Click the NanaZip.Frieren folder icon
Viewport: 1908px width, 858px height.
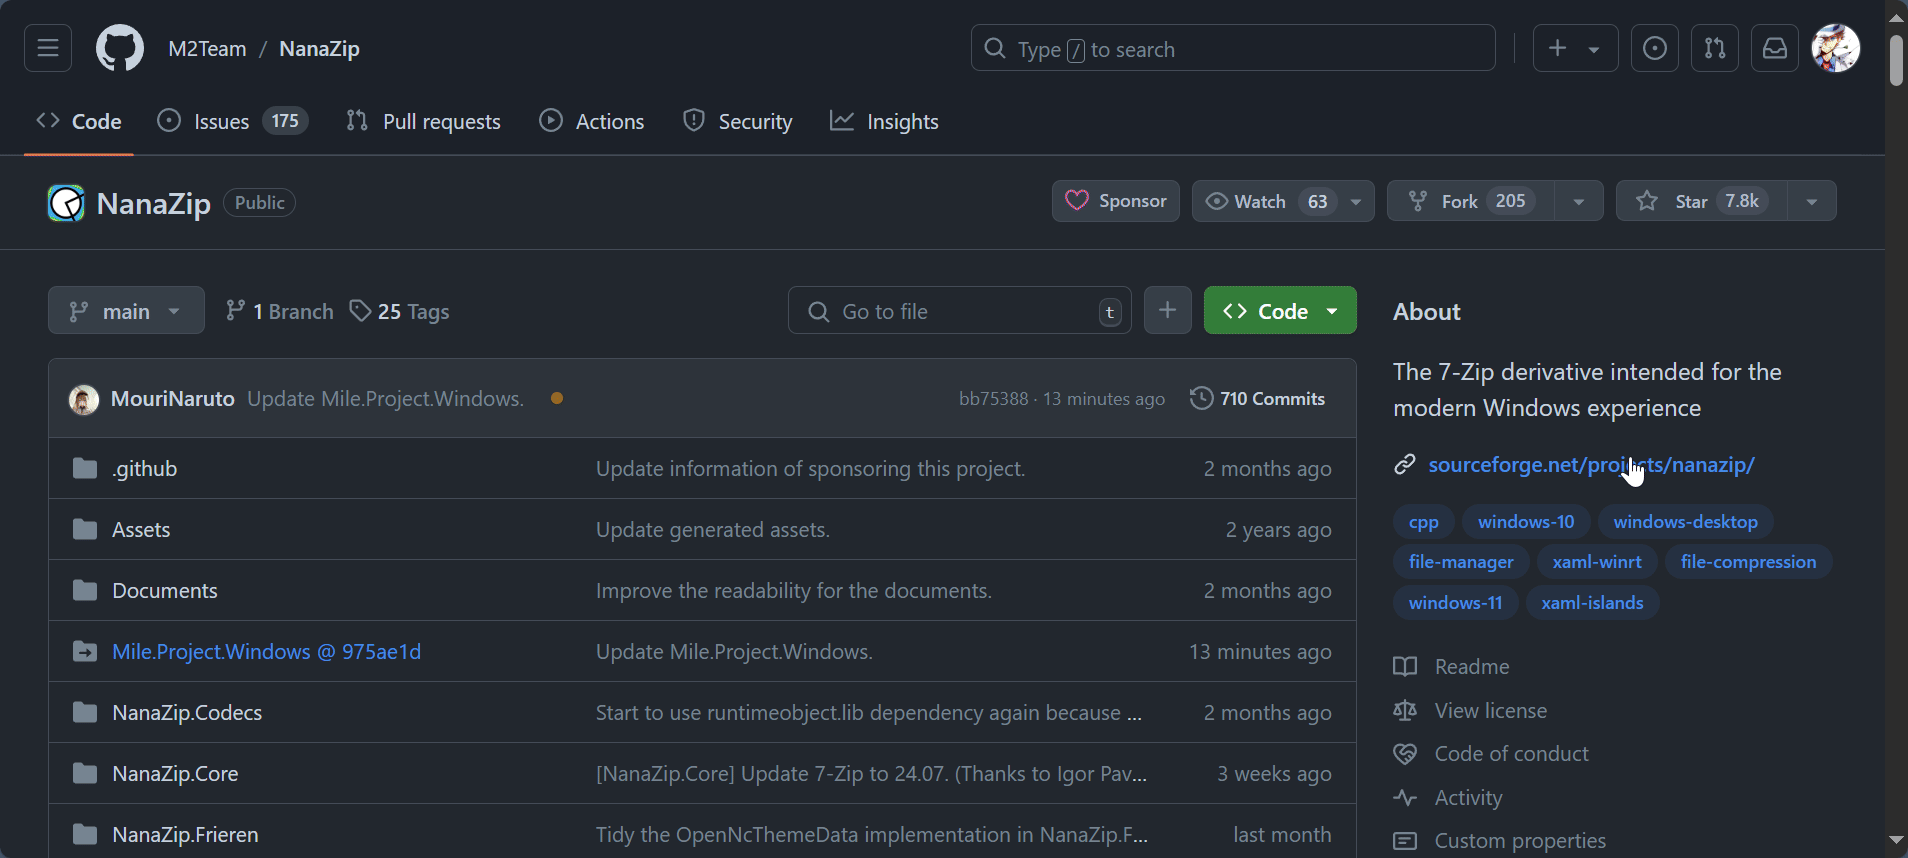tap(85, 834)
